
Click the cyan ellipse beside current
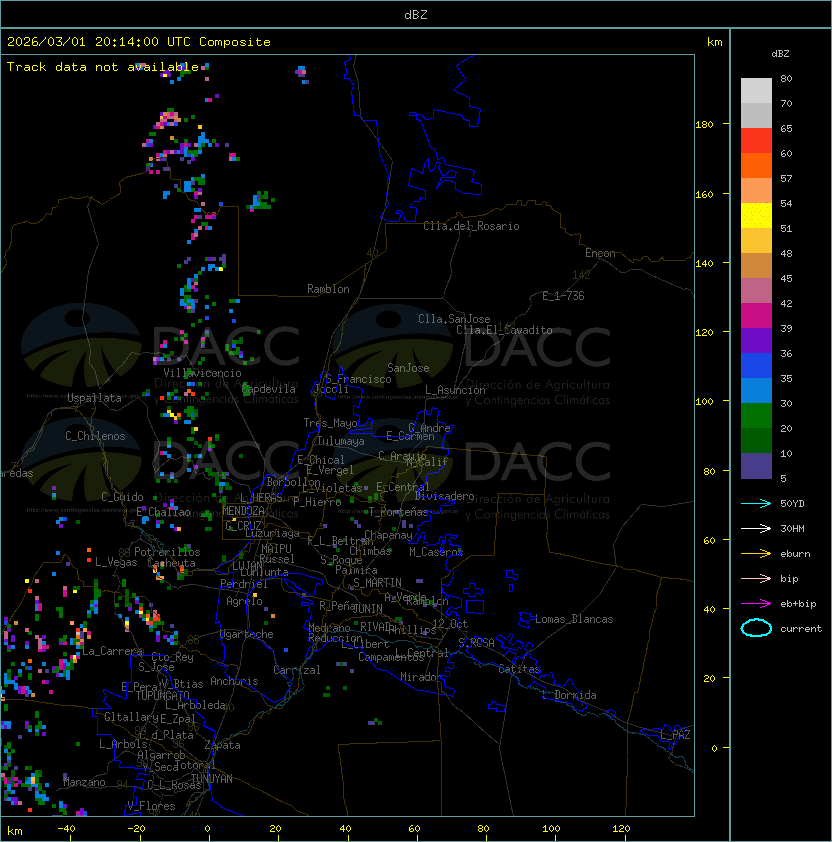click(x=756, y=629)
